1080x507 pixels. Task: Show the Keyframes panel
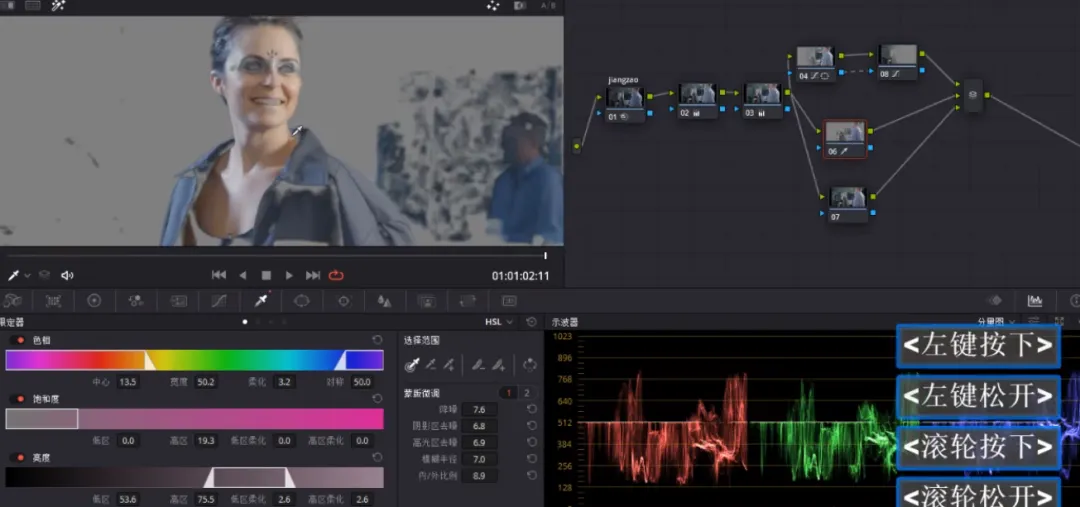995,301
